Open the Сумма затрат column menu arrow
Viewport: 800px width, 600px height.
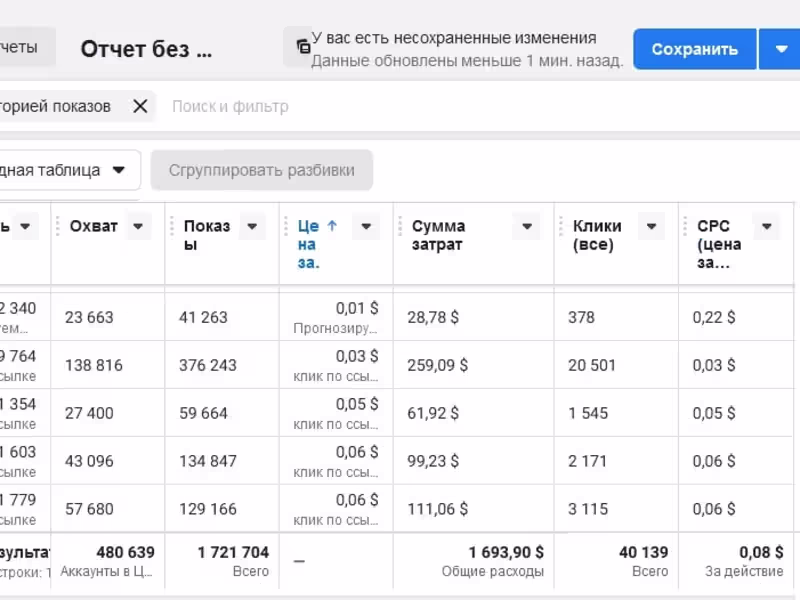(527, 226)
